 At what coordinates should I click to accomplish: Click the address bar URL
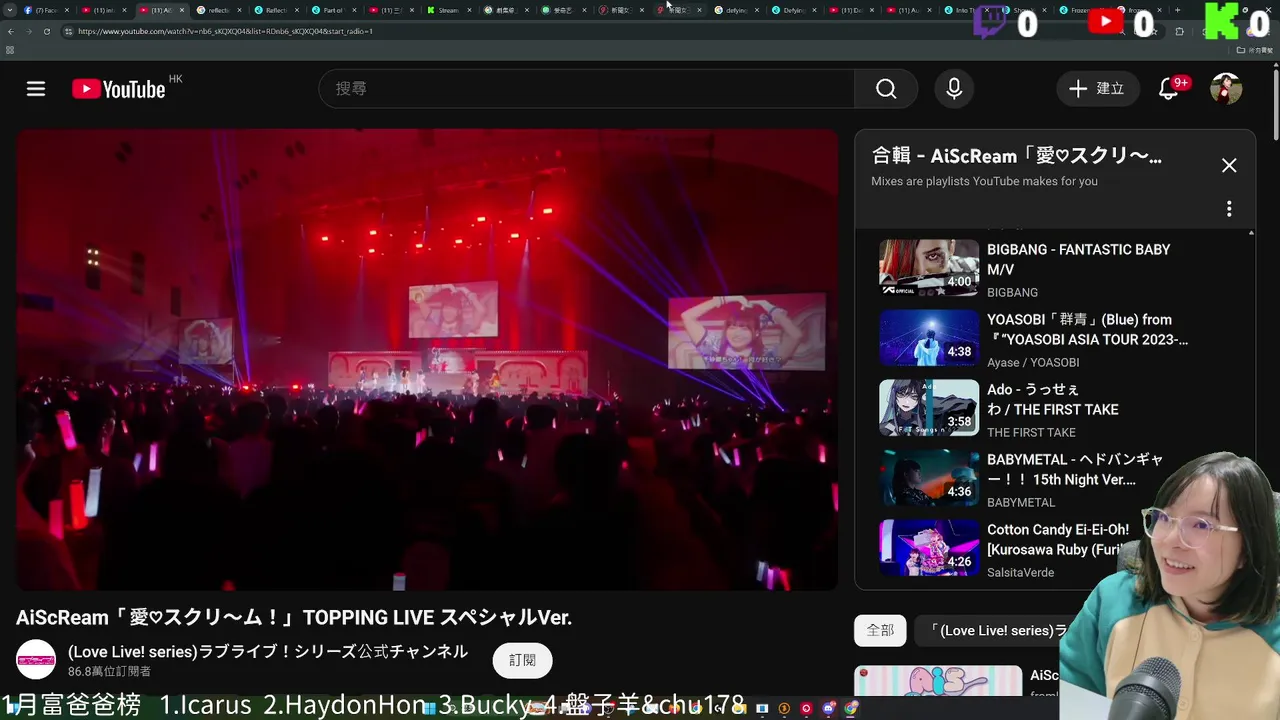coord(225,31)
